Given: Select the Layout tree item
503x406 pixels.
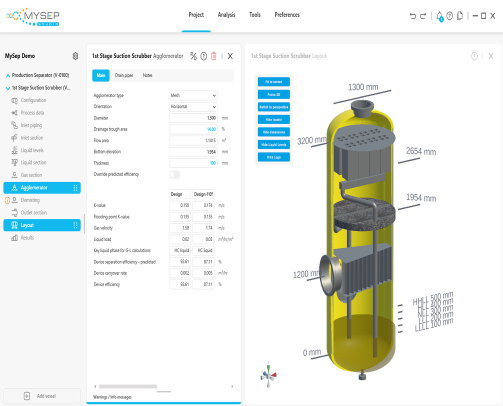Looking at the screenshot, I should (x=42, y=225).
